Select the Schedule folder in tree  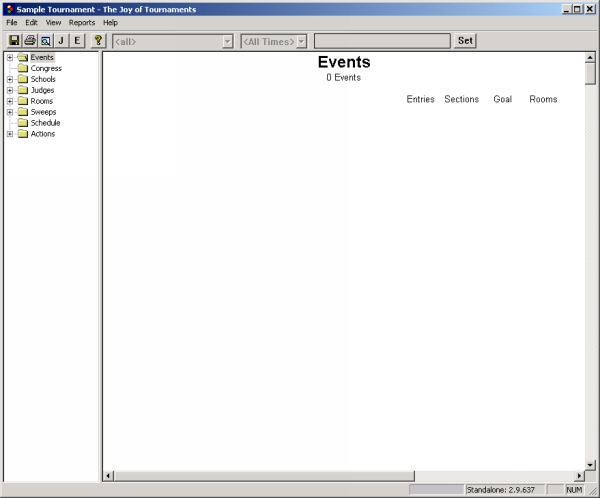coord(45,123)
